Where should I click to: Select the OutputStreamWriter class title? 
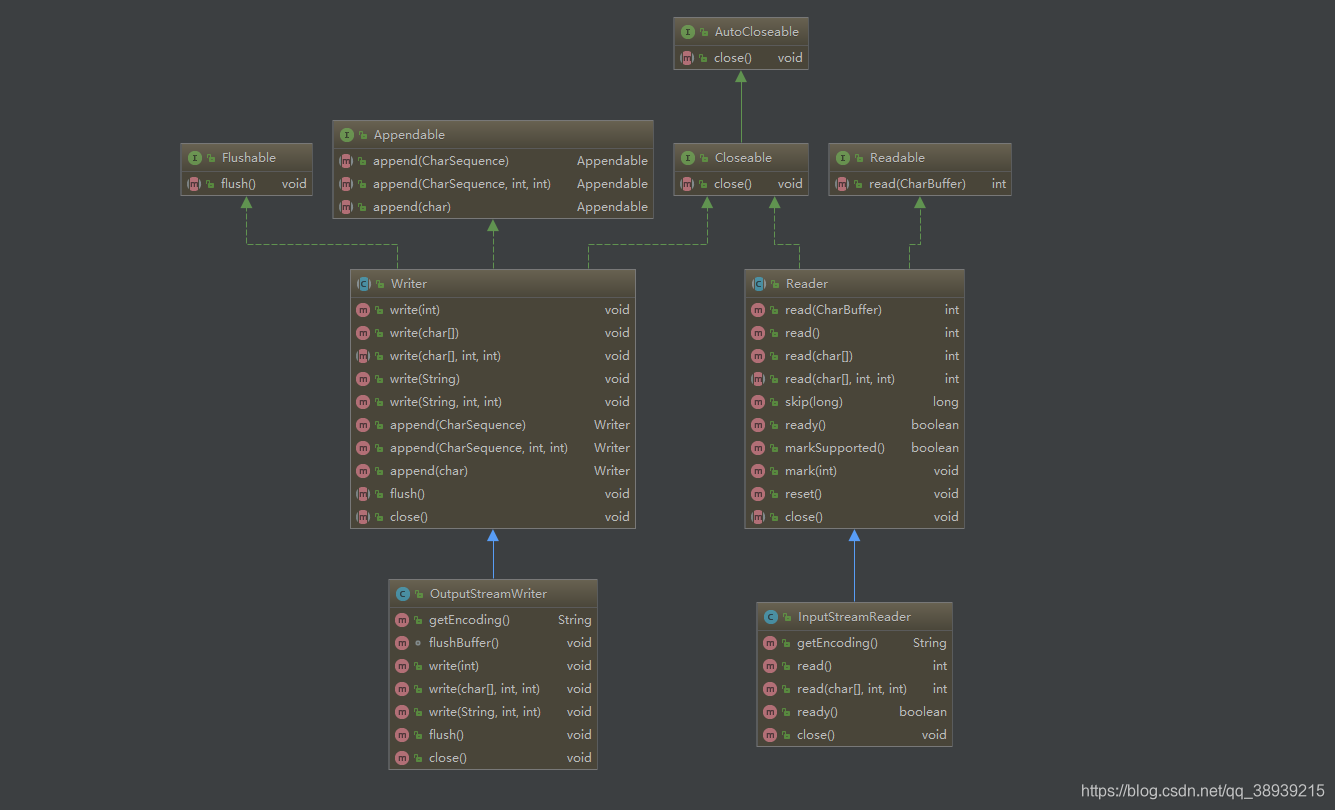[488, 594]
